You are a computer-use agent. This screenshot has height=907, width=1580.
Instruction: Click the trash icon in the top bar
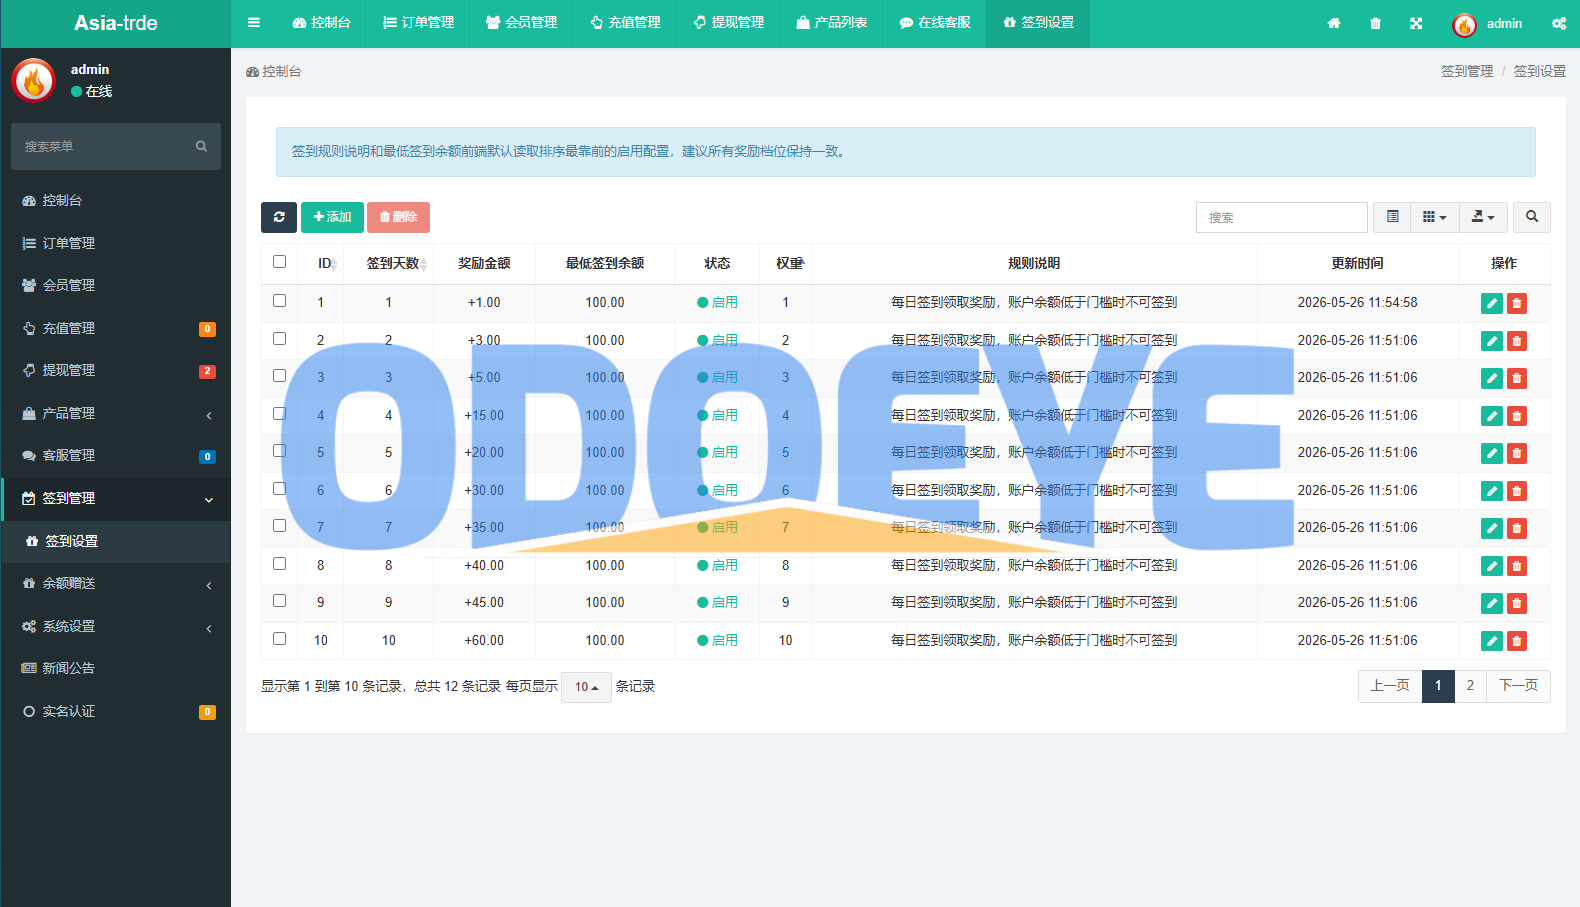pos(1375,23)
